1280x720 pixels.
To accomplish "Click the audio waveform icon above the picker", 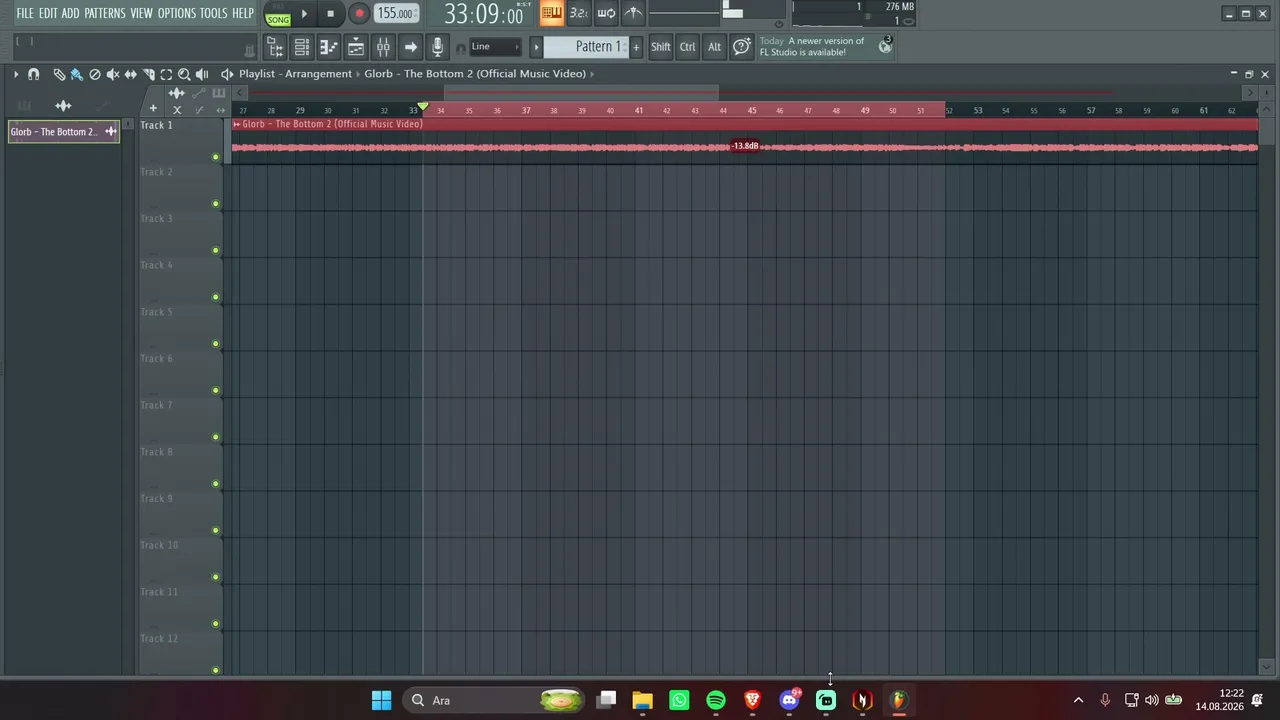I will (63, 106).
